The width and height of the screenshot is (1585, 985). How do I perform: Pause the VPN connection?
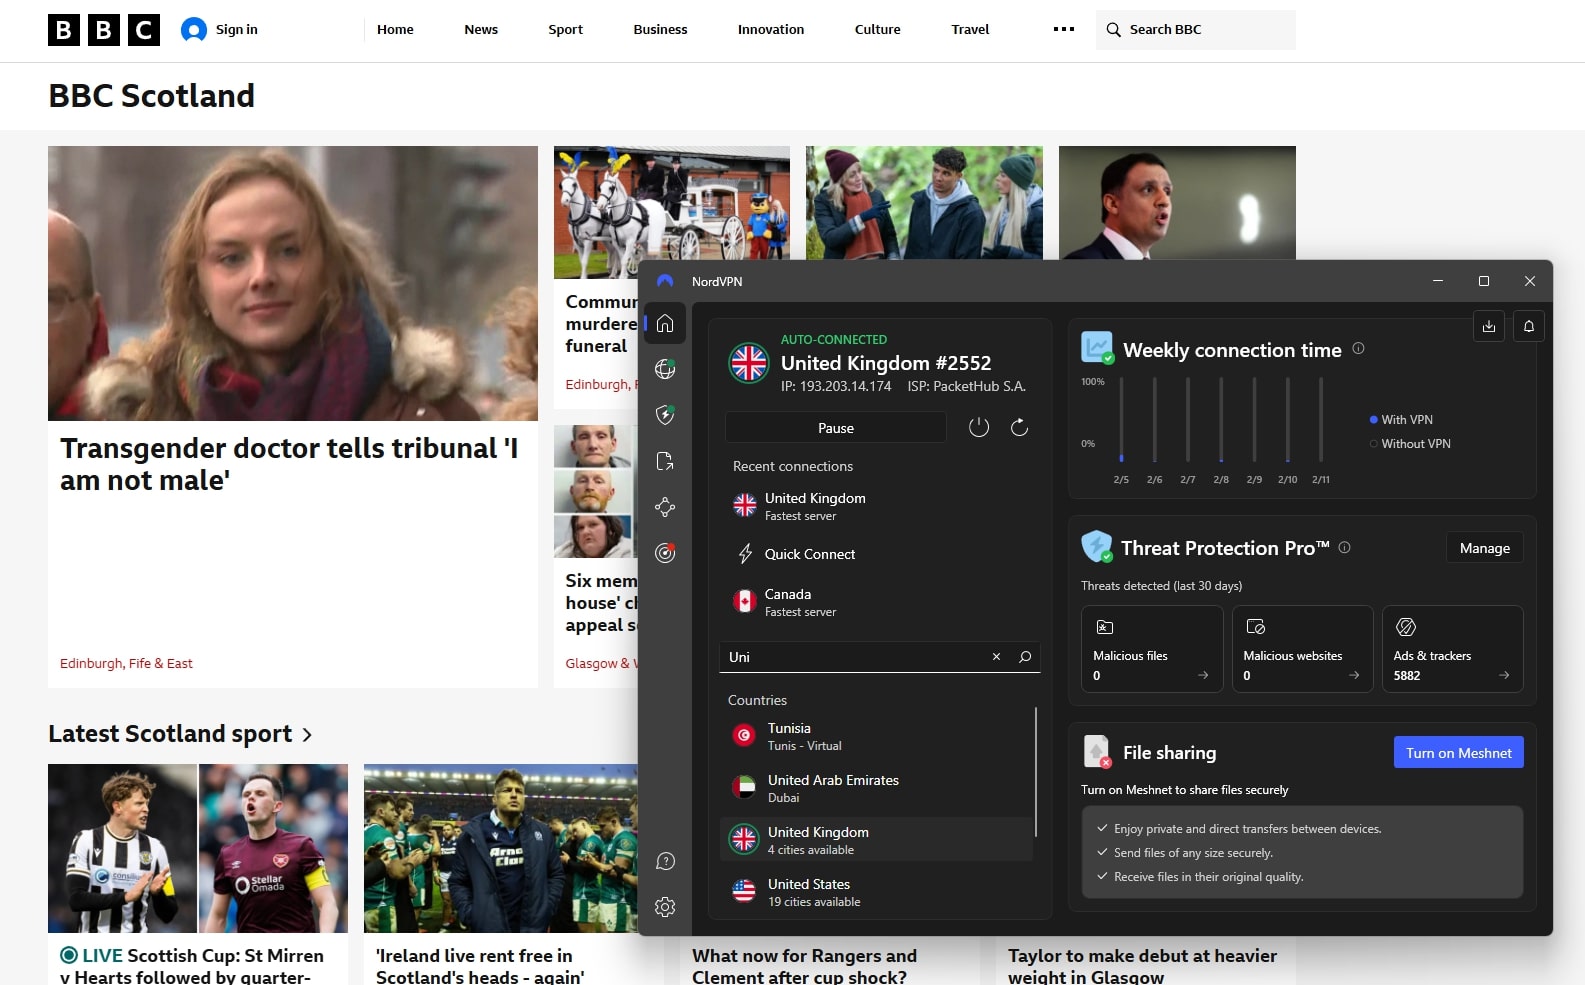[836, 428]
